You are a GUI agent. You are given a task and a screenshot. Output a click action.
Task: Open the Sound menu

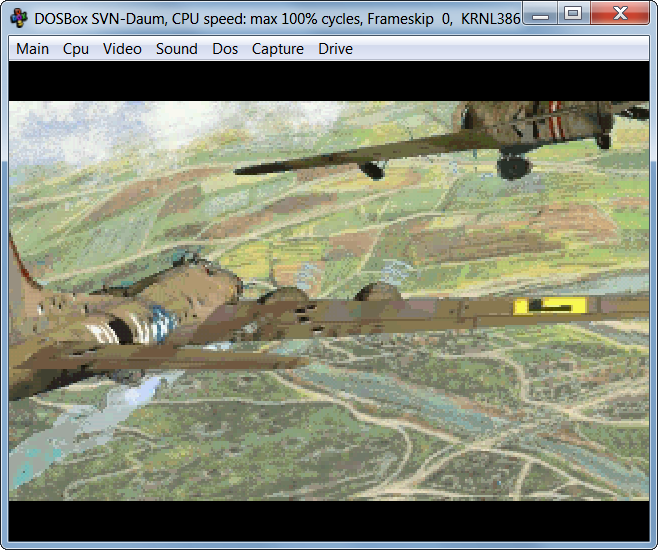click(x=176, y=48)
